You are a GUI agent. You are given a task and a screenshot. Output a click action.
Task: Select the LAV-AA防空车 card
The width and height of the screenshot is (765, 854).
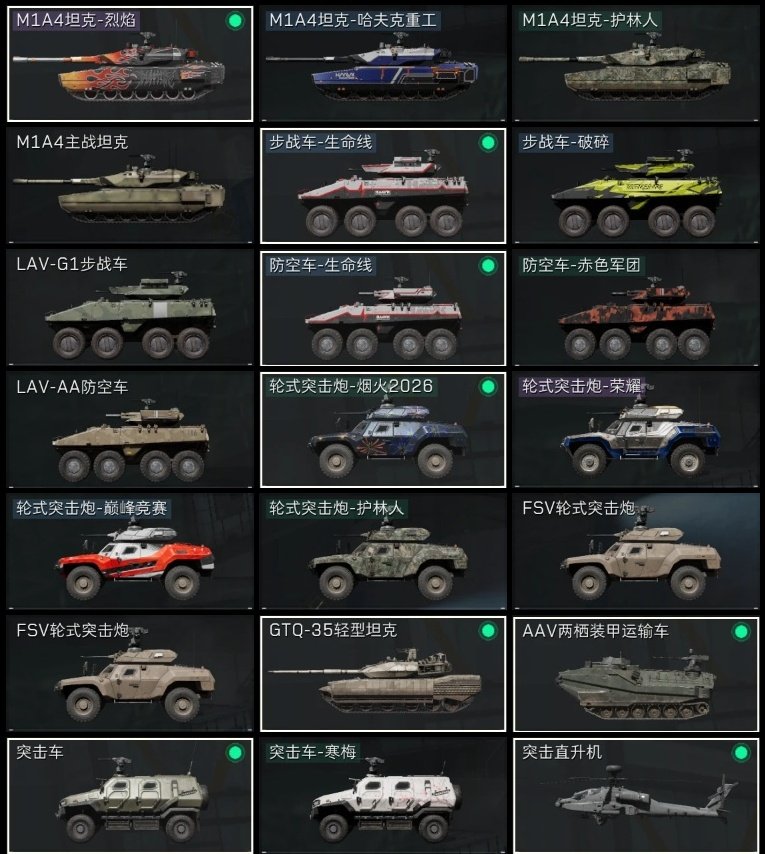tap(130, 430)
